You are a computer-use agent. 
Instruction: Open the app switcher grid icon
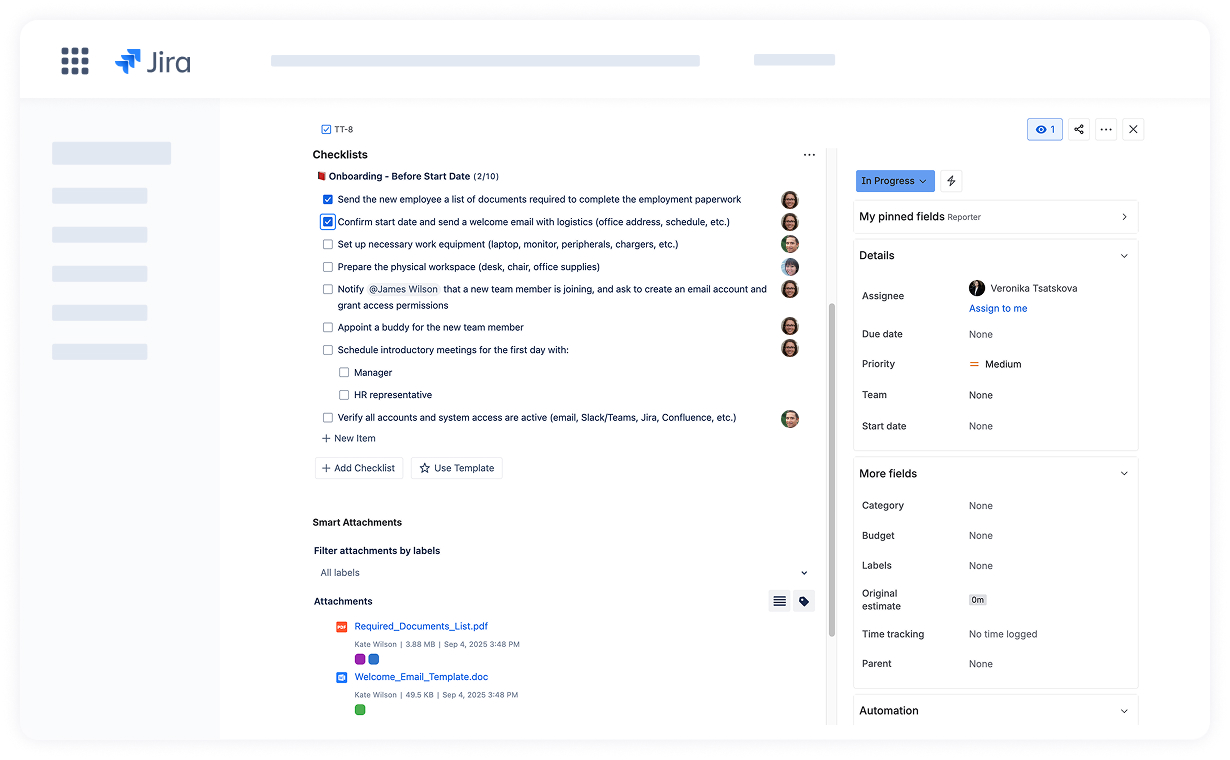click(x=75, y=61)
